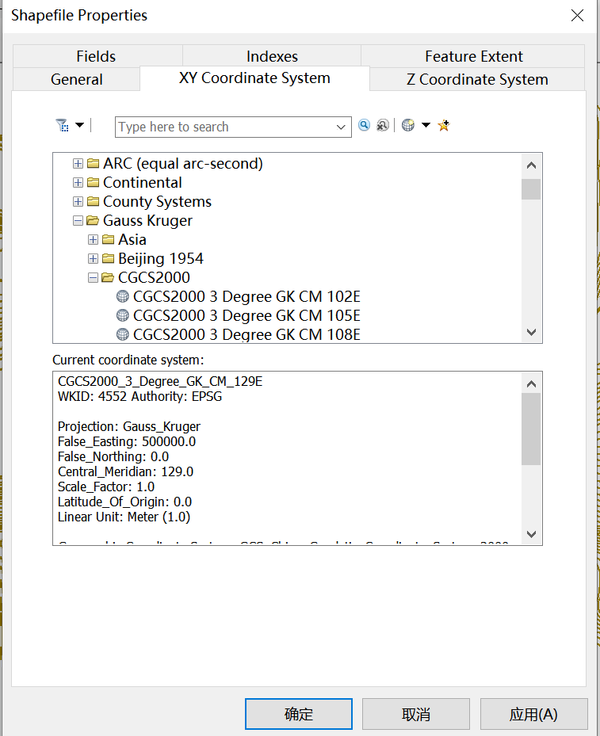Expand the ARC (equal arc-second) folder
Screen dimensions: 600x736
pyautogui.click(x=78, y=164)
